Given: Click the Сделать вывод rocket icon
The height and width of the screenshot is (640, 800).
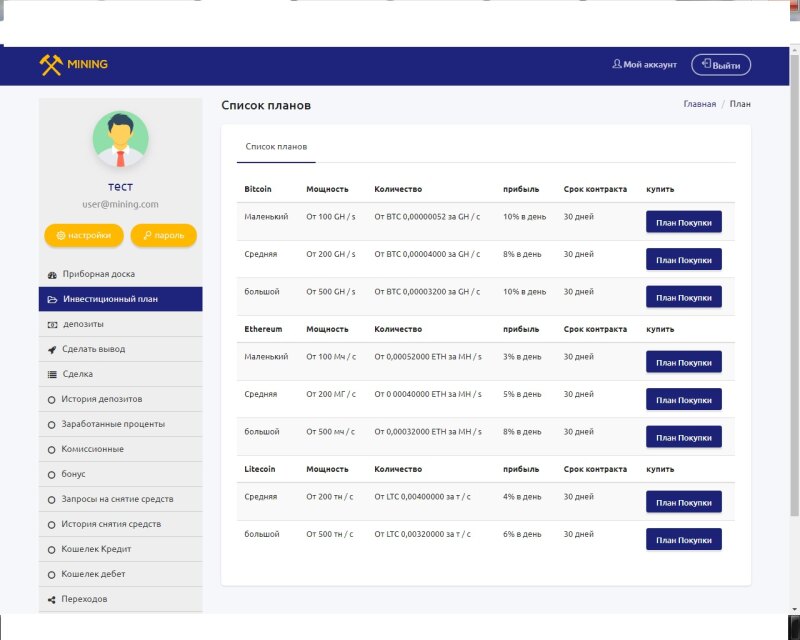Looking at the screenshot, I should point(52,349).
